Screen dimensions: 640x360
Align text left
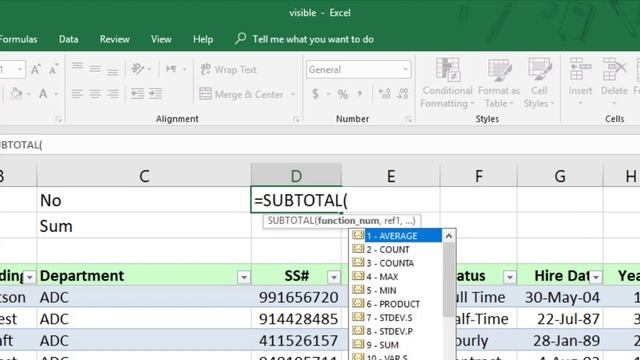pyautogui.click(x=78, y=94)
